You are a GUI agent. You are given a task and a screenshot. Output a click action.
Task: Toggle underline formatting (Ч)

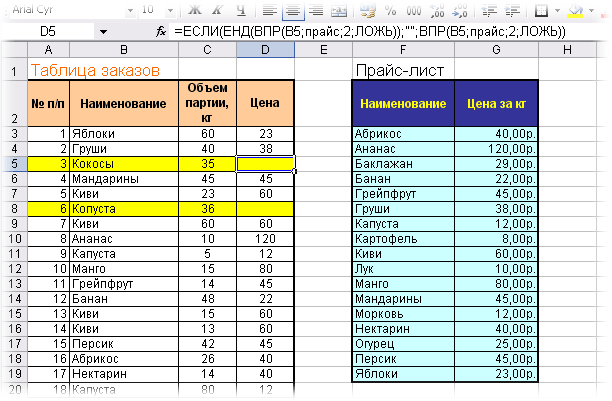coord(241,11)
